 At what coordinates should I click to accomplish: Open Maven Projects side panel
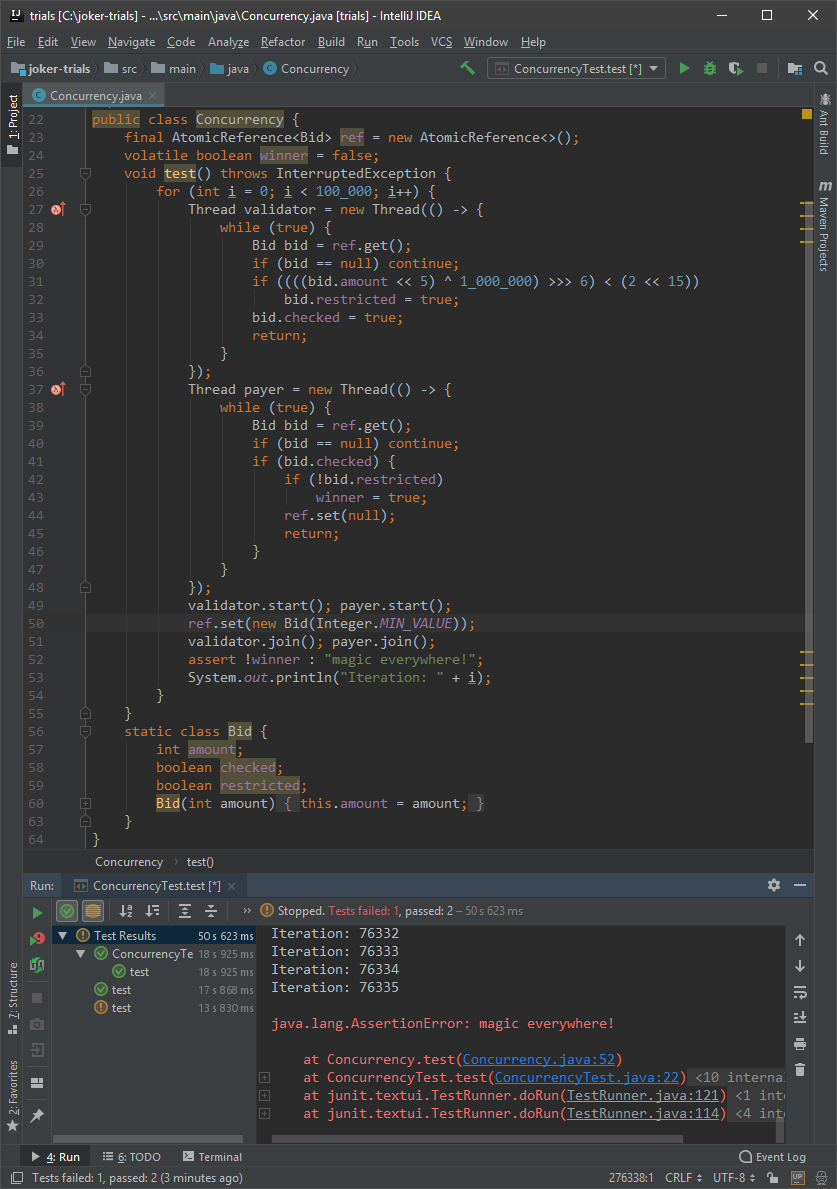824,226
